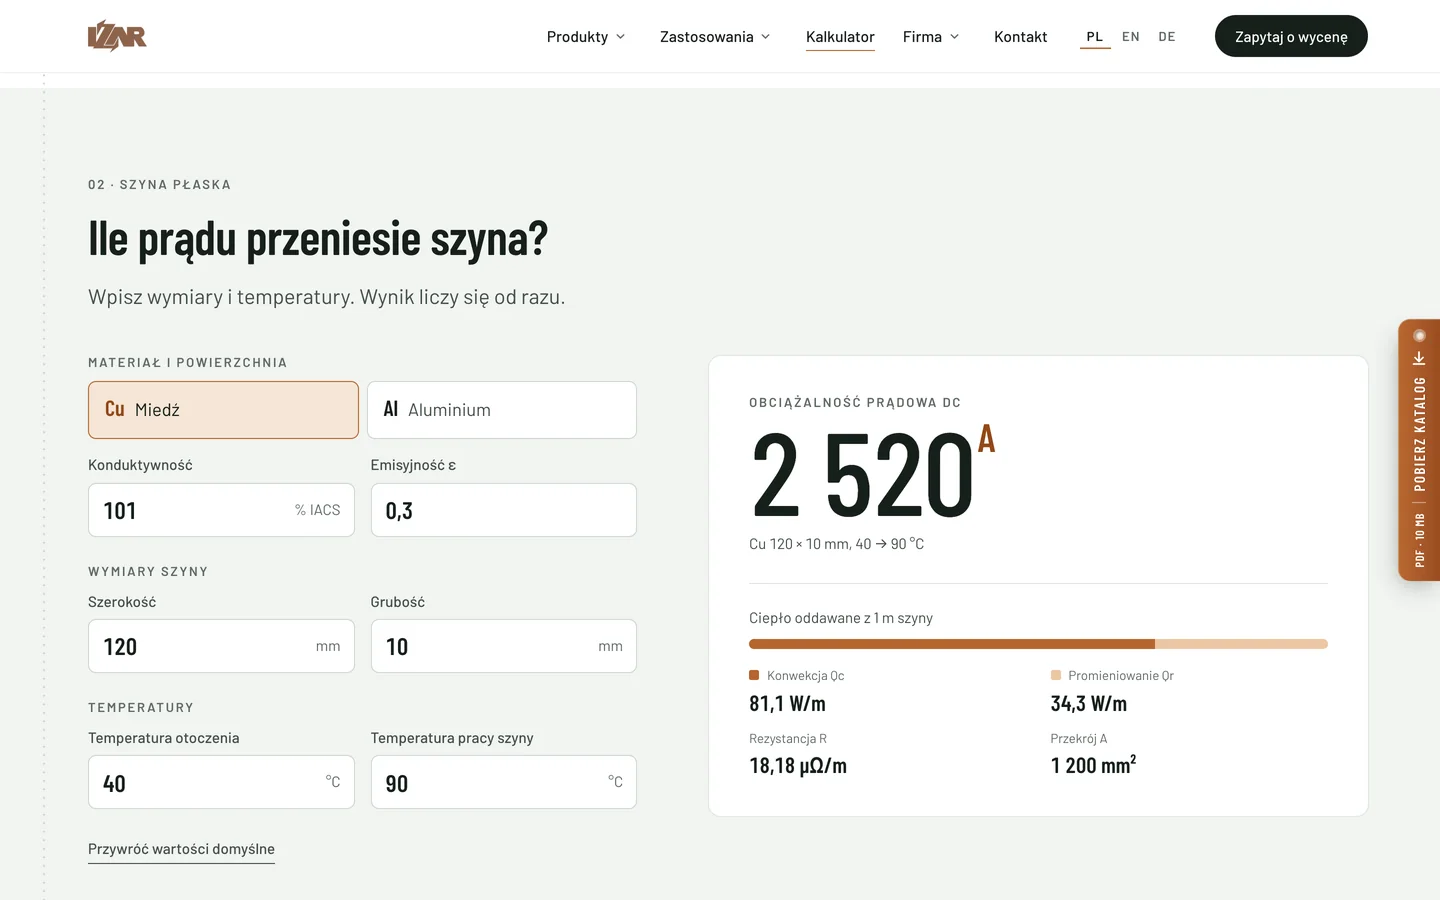Switch language to DE
Image resolution: width=1440 pixels, height=900 pixels.
(1167, 37)
